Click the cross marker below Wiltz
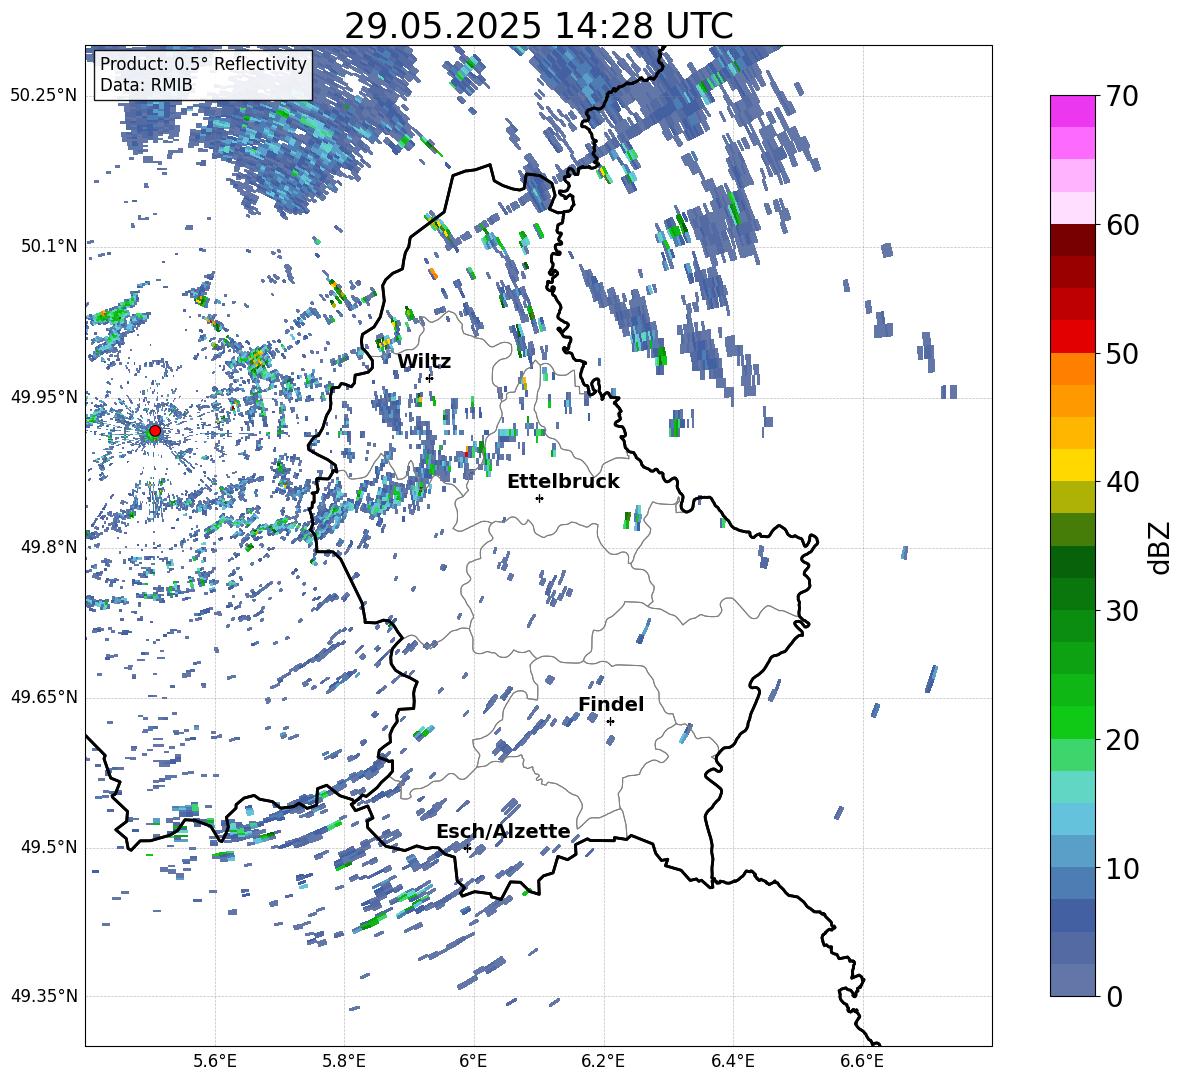1184x1081 pixels. click(430, 378)
